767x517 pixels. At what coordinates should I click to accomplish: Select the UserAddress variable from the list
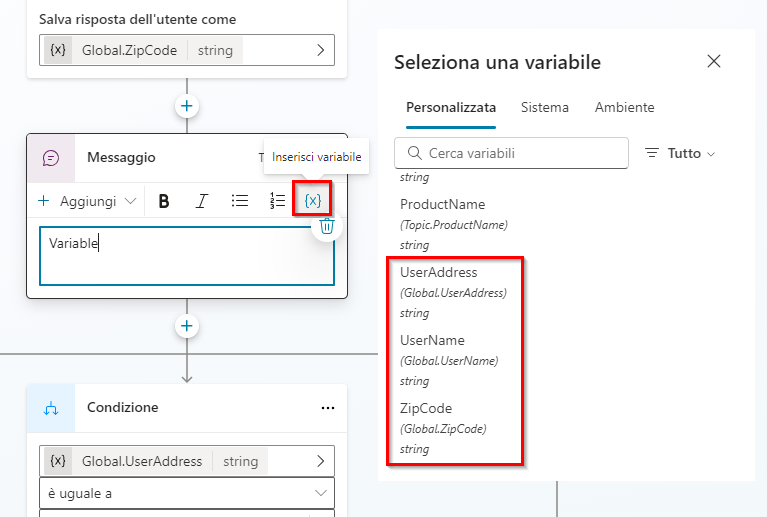(454, 292)
